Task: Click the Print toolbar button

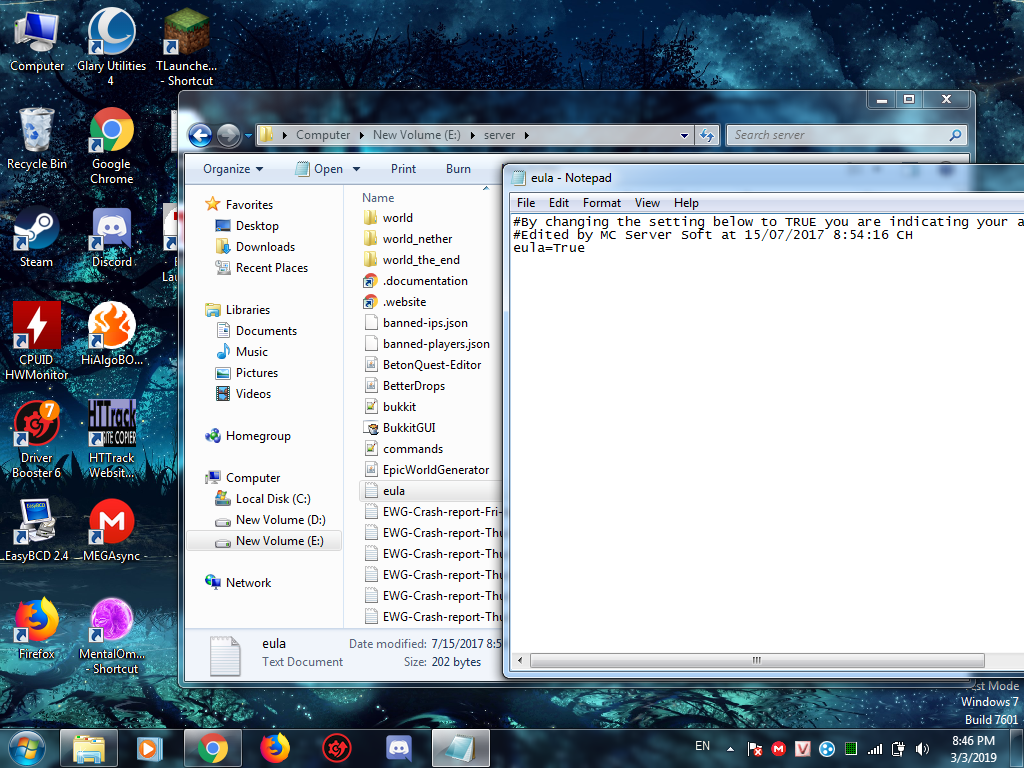Action: click(403, 169)
